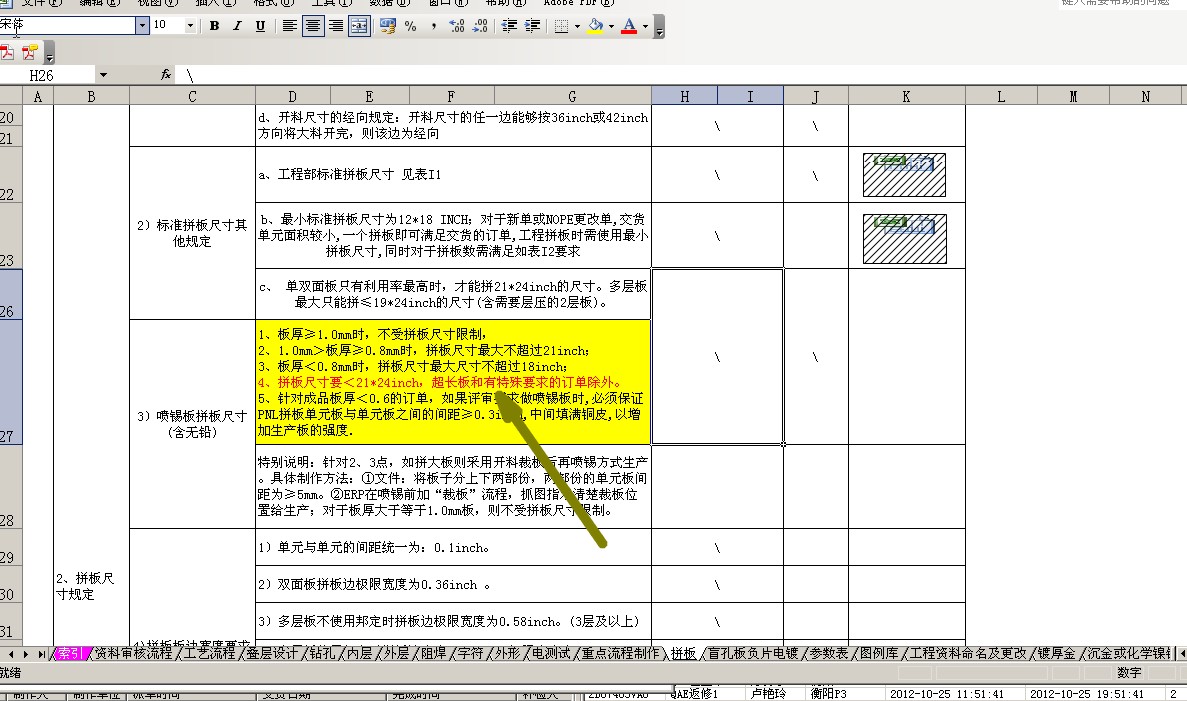This screenshot has width=1187, height=701.
Task: Click into the formula bar
Action: (x=681, y=75)
